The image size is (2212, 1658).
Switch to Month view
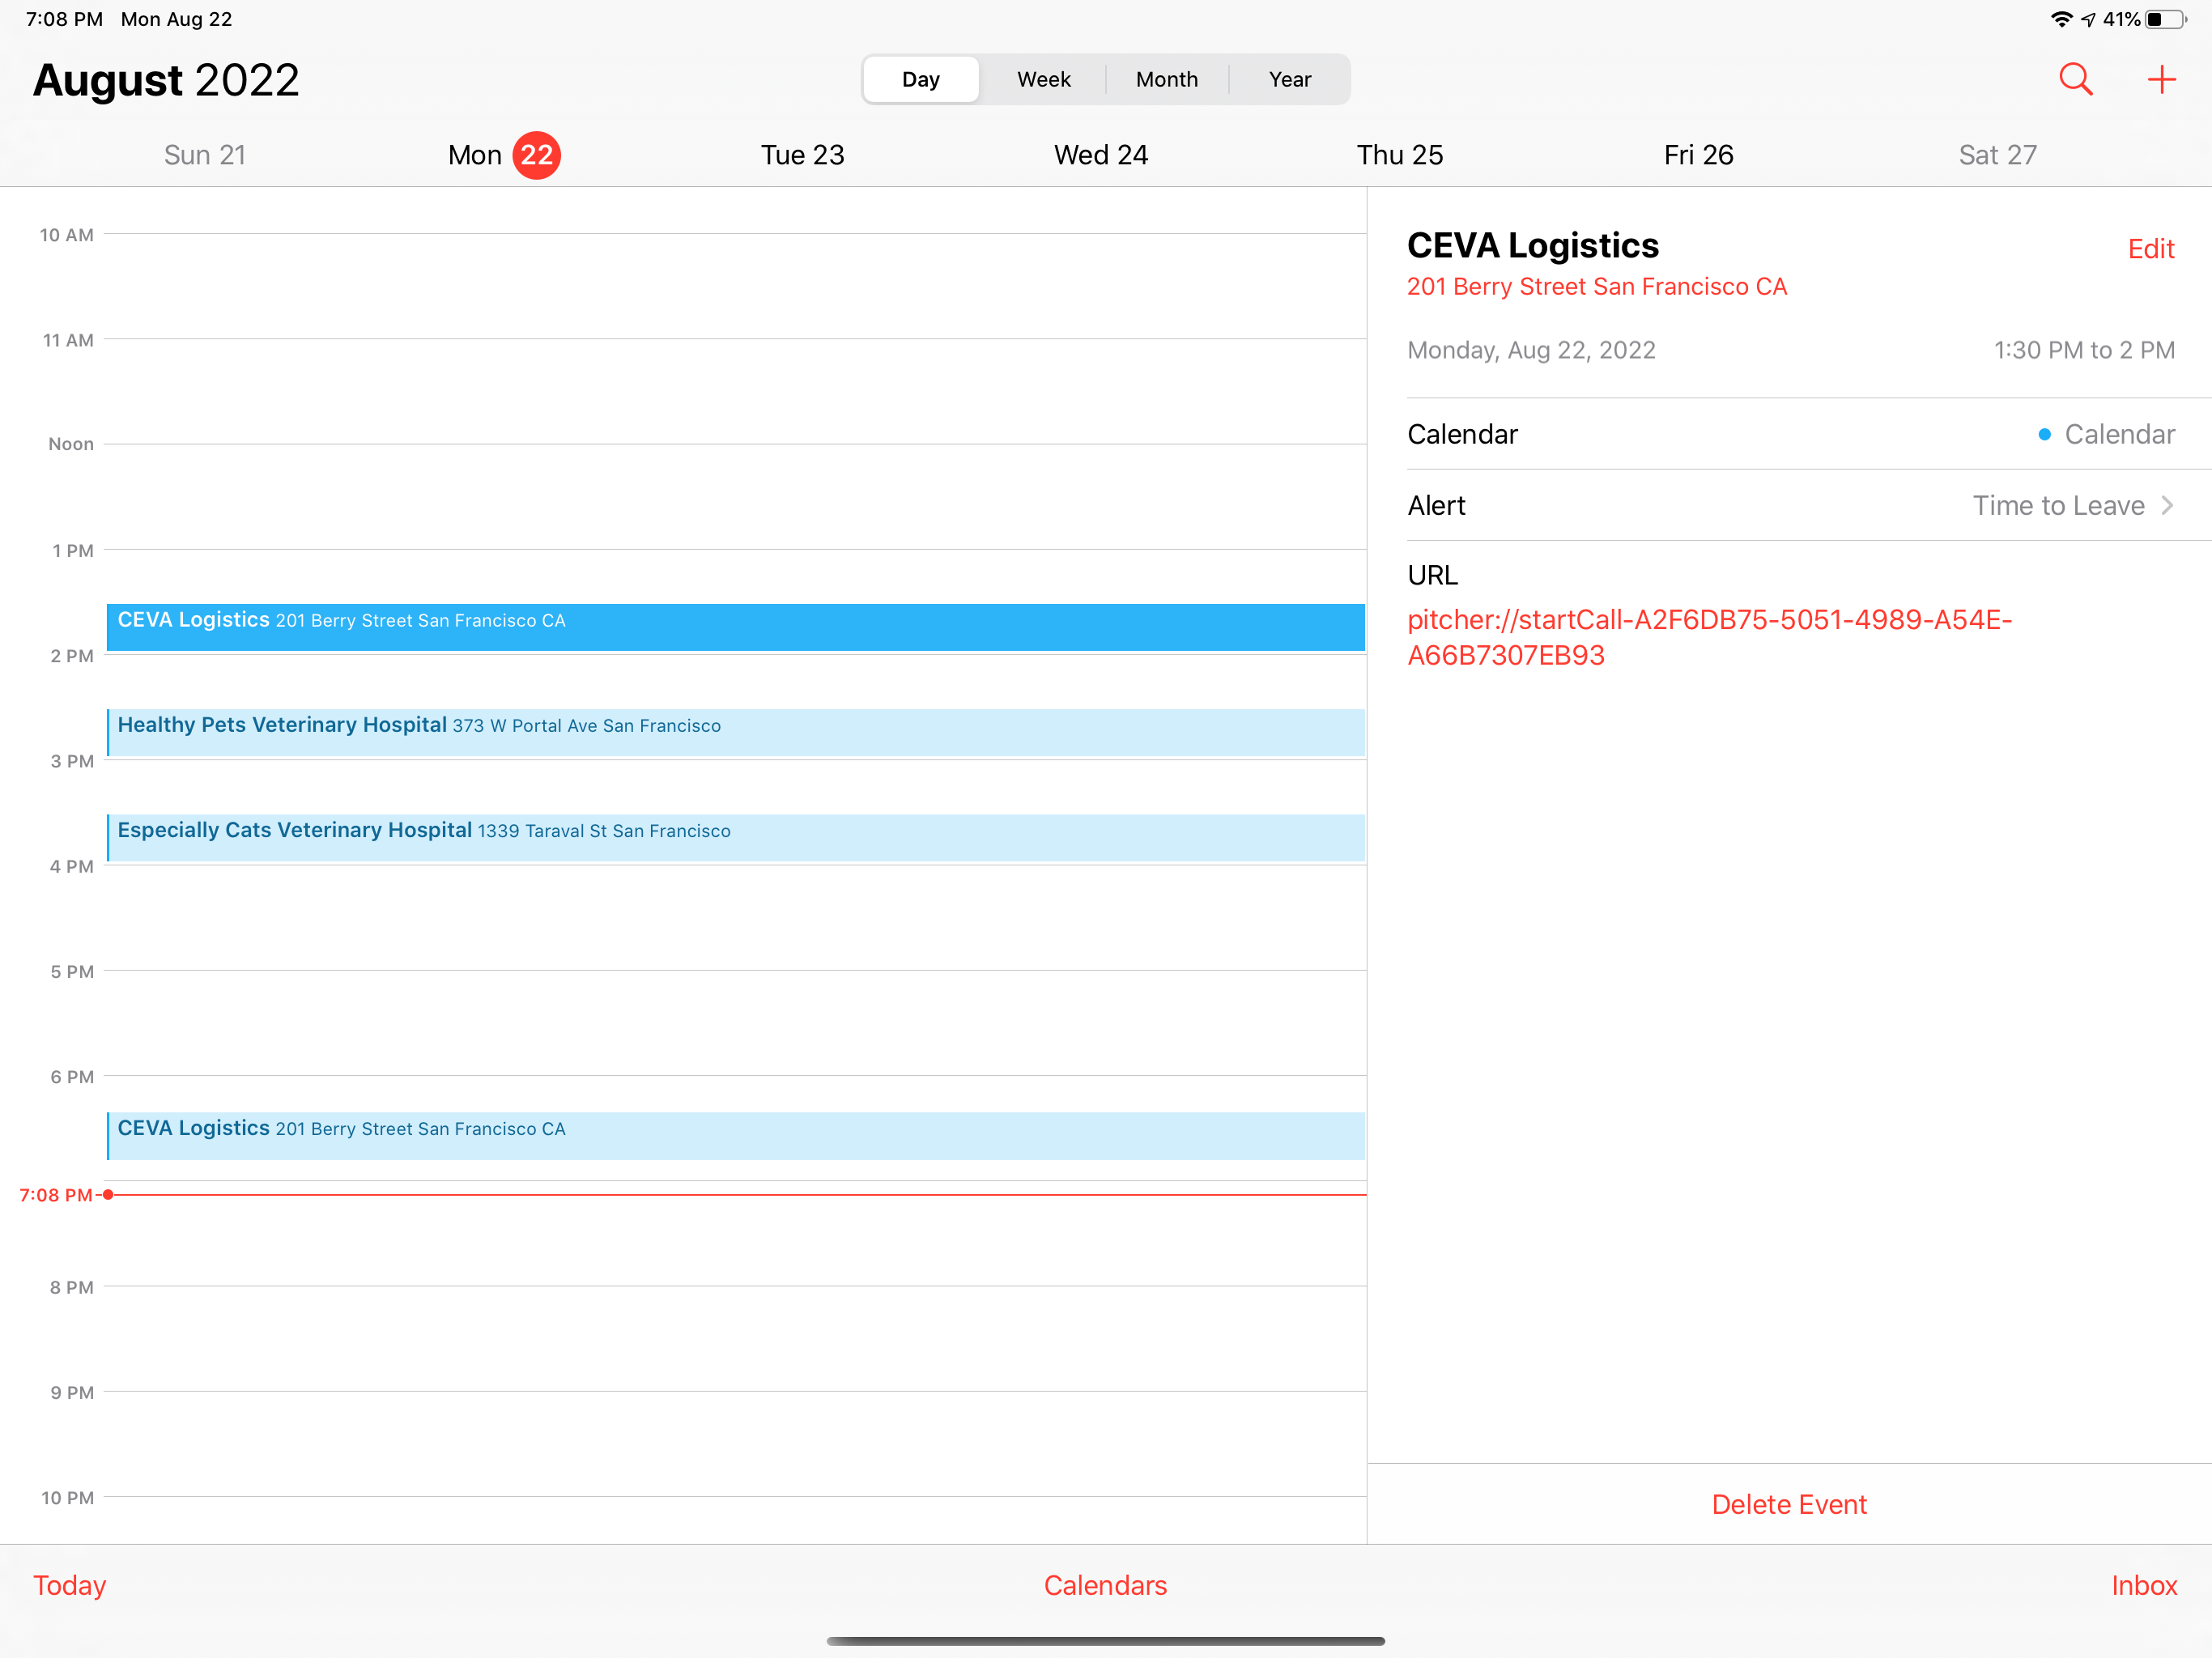click(x=1166, y=79)
